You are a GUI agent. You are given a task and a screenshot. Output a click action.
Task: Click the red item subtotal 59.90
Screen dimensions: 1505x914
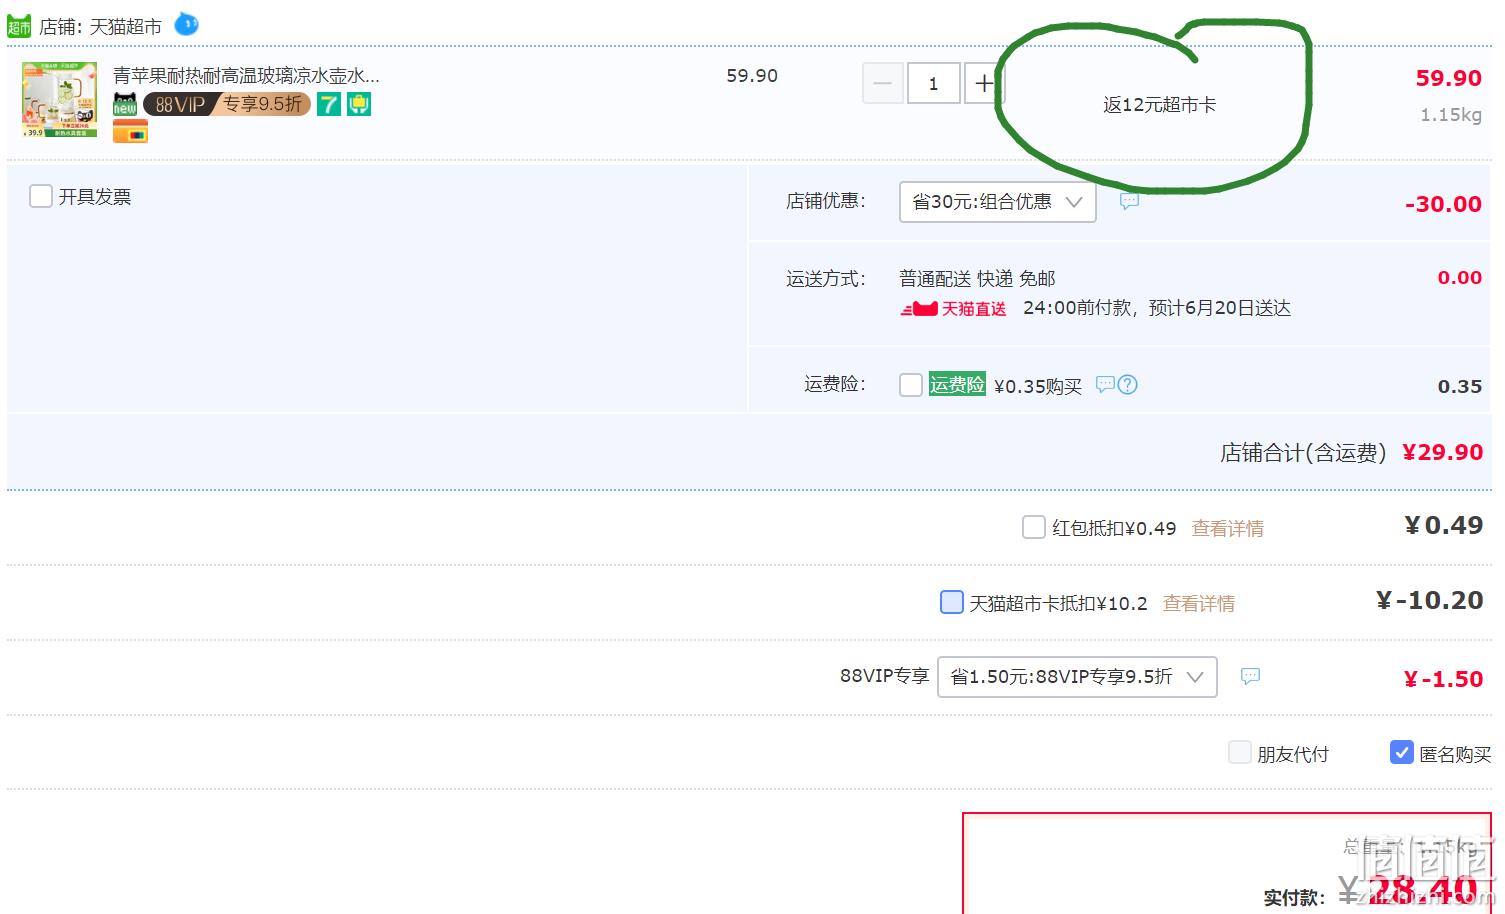pos(1449,78)
